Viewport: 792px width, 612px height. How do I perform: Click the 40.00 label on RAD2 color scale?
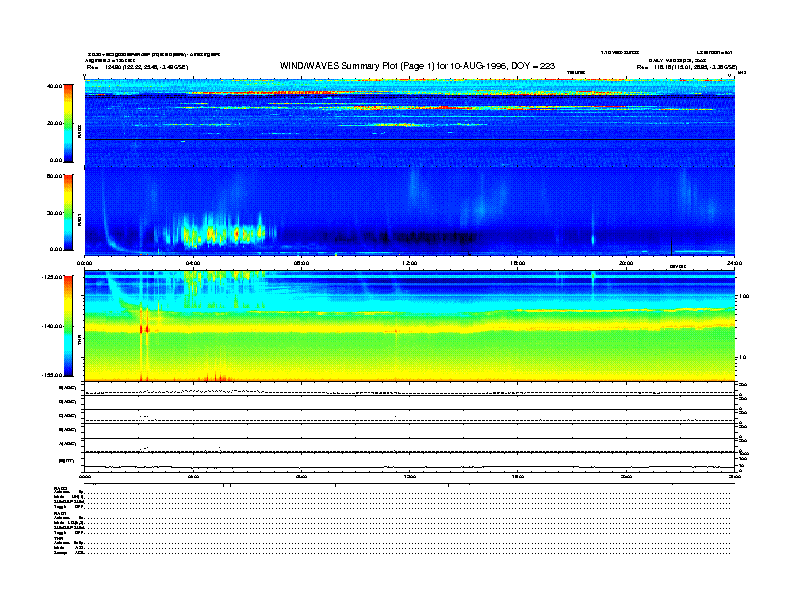coord(55,86)
